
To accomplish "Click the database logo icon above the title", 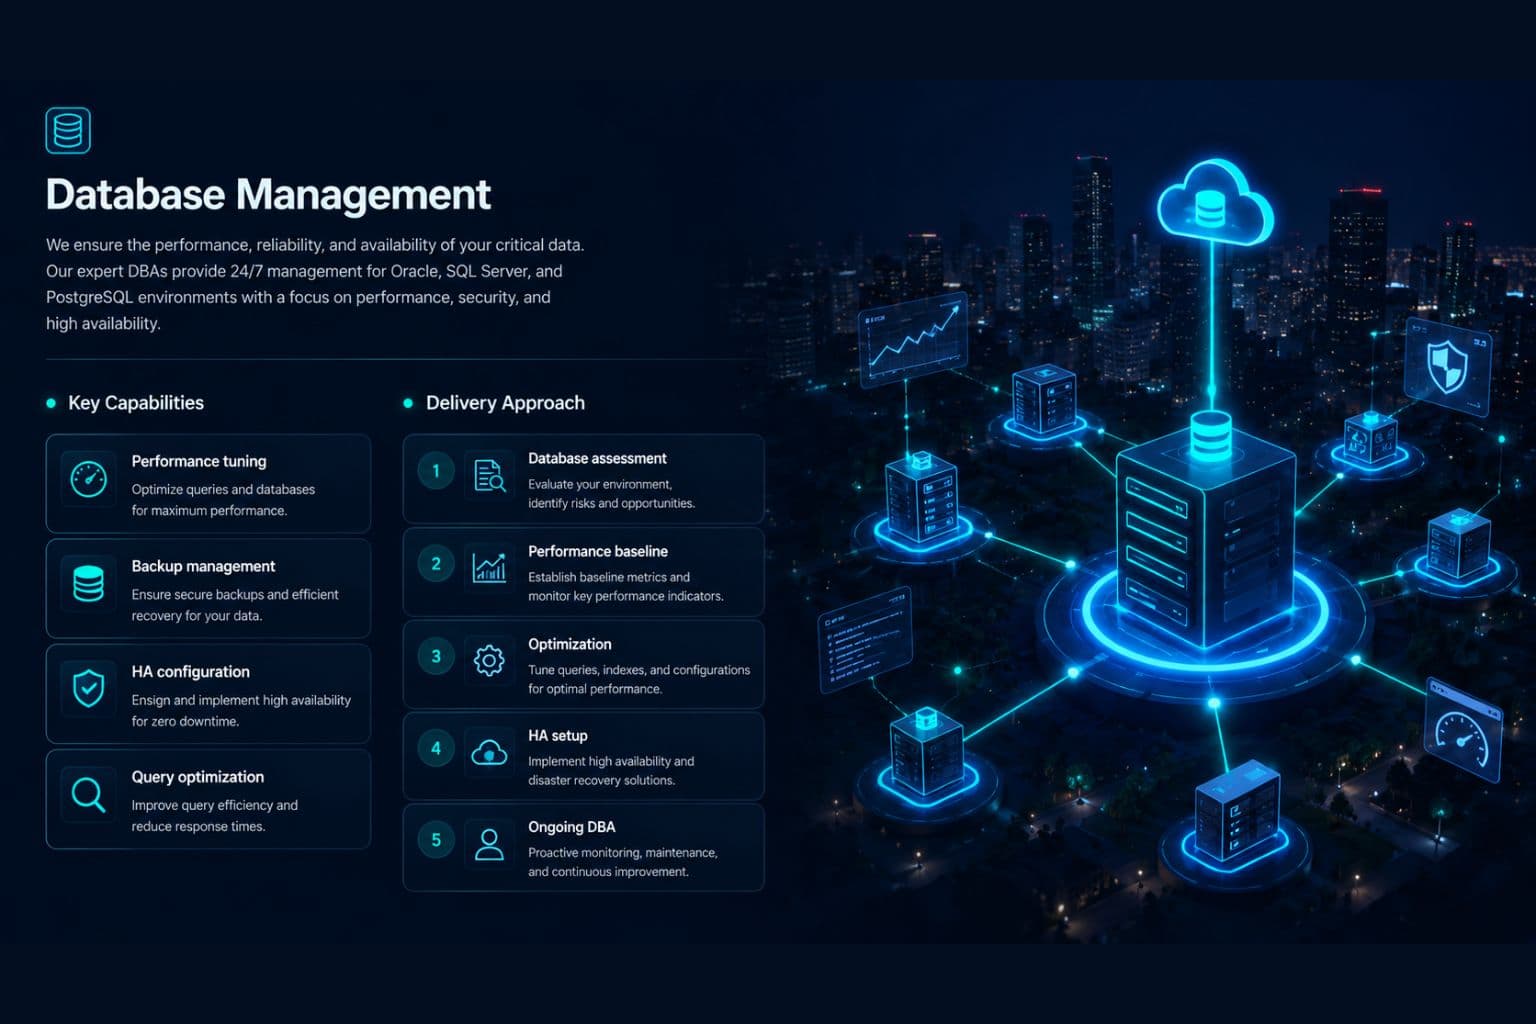I will pyautogui.click(x=68, y=131).
